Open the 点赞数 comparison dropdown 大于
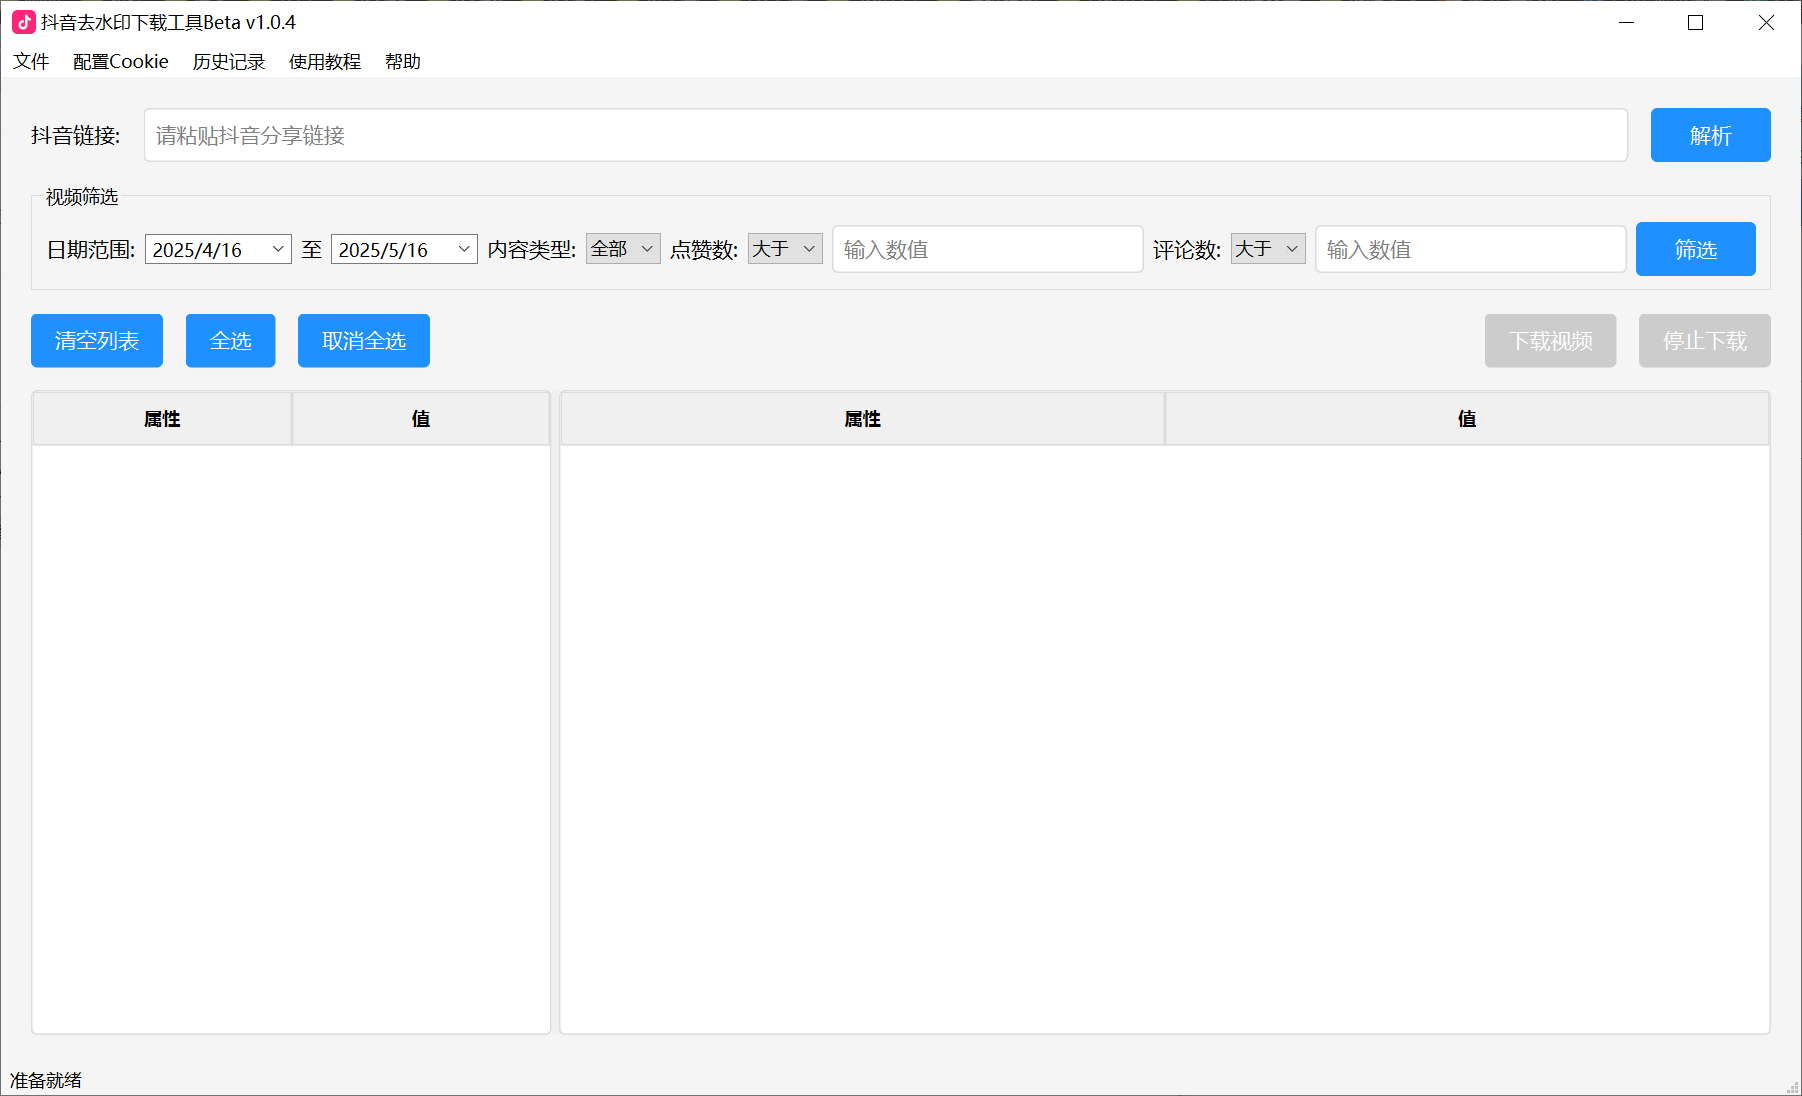1802x1096 pixels. [x=784, y=249]
